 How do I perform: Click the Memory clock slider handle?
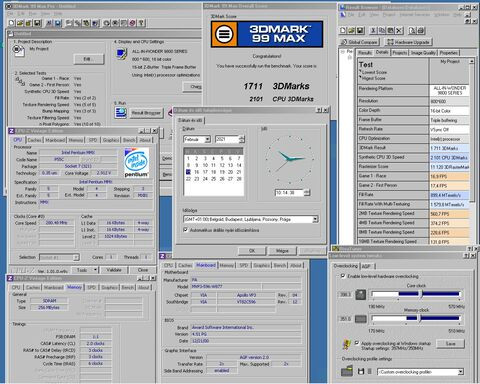pyautogui.click(x=419, y=318)
